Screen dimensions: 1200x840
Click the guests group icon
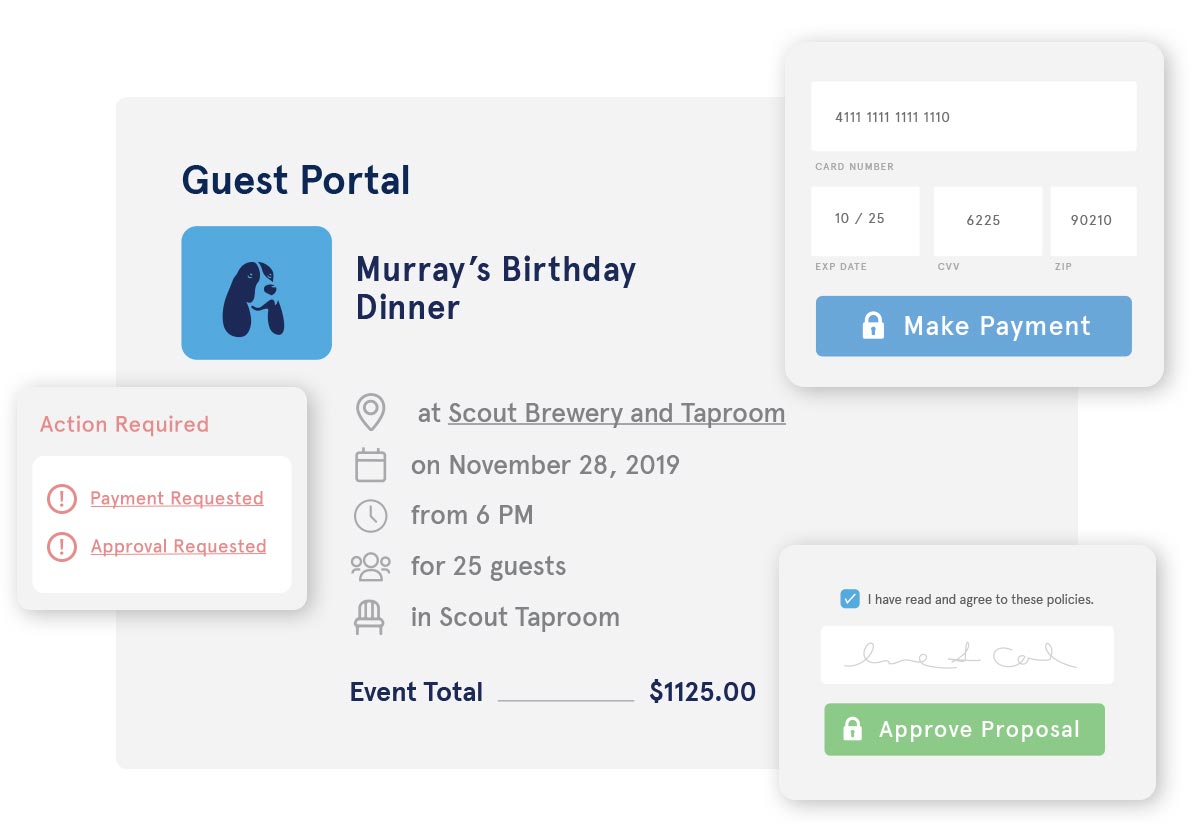(x=371, y=567)
